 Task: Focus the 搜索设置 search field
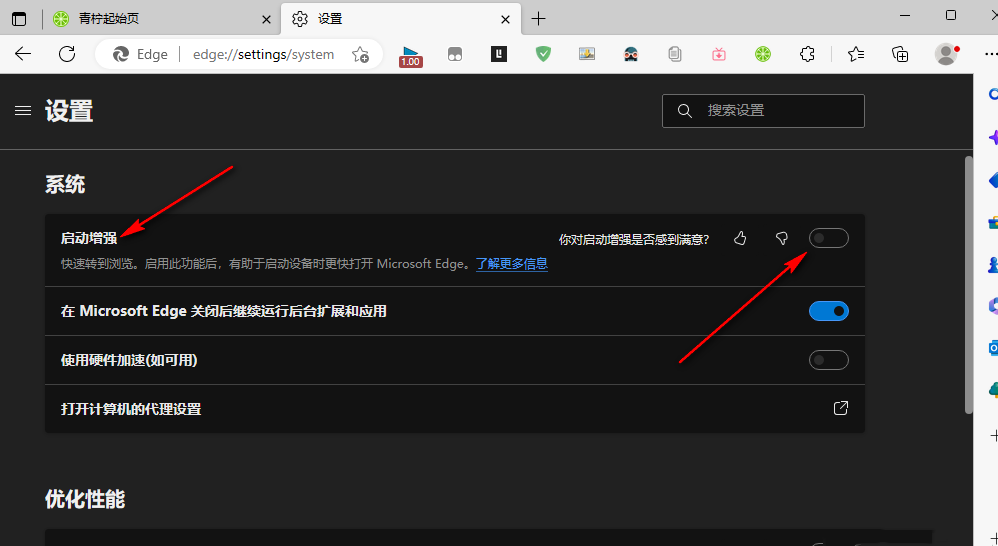pyautogui.click(x=763, y=111)
